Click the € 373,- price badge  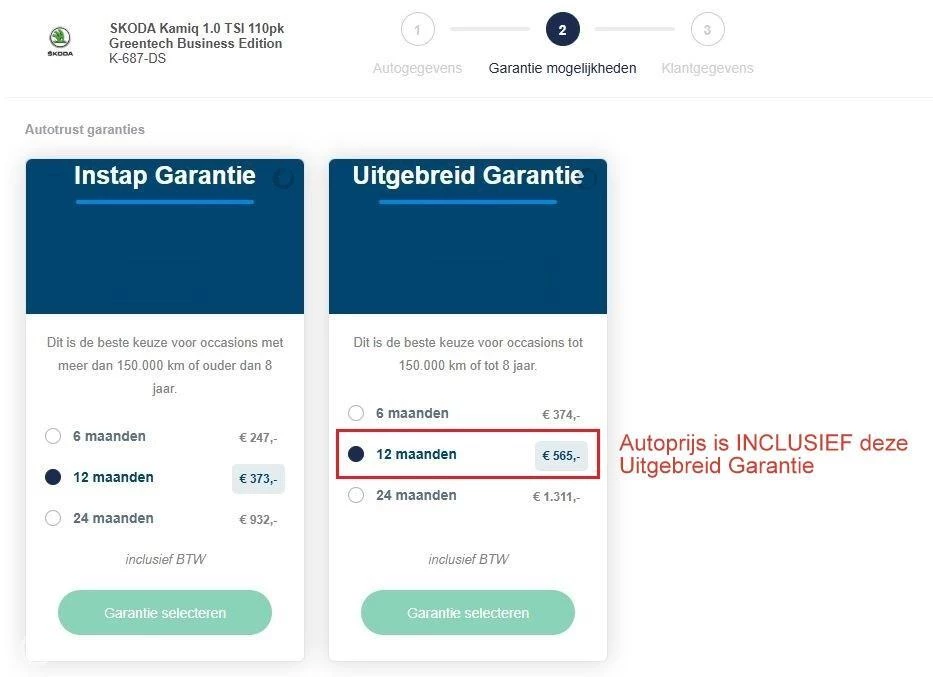tap(258, 479)
